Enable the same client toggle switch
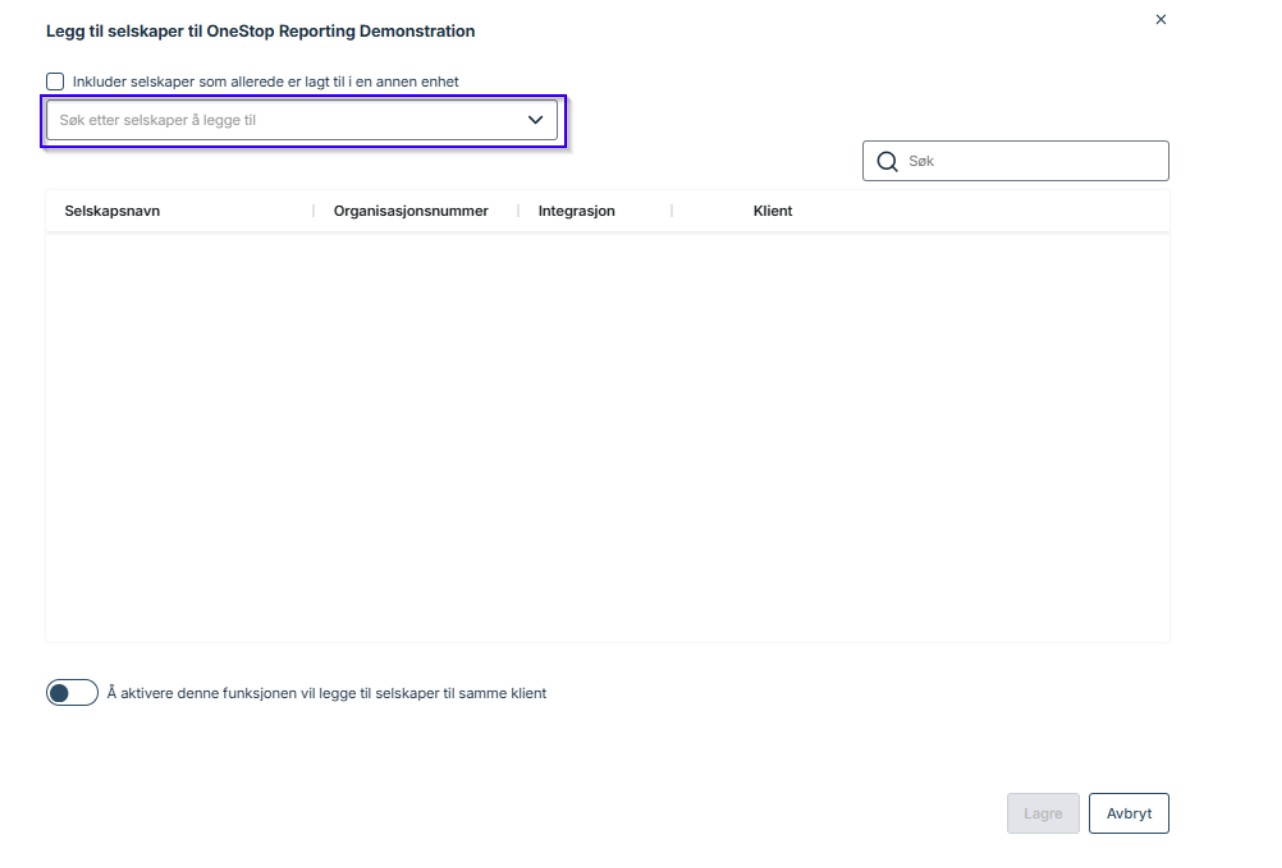Image resolution: width=1282 pixels, height=868 pixels. tap(72, 693)
